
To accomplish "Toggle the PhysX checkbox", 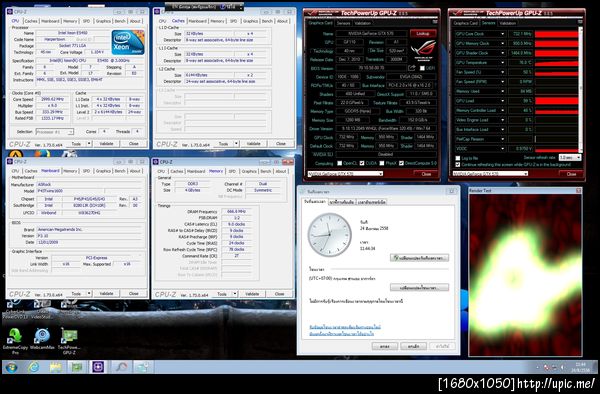I will click(x=382, y=163).
